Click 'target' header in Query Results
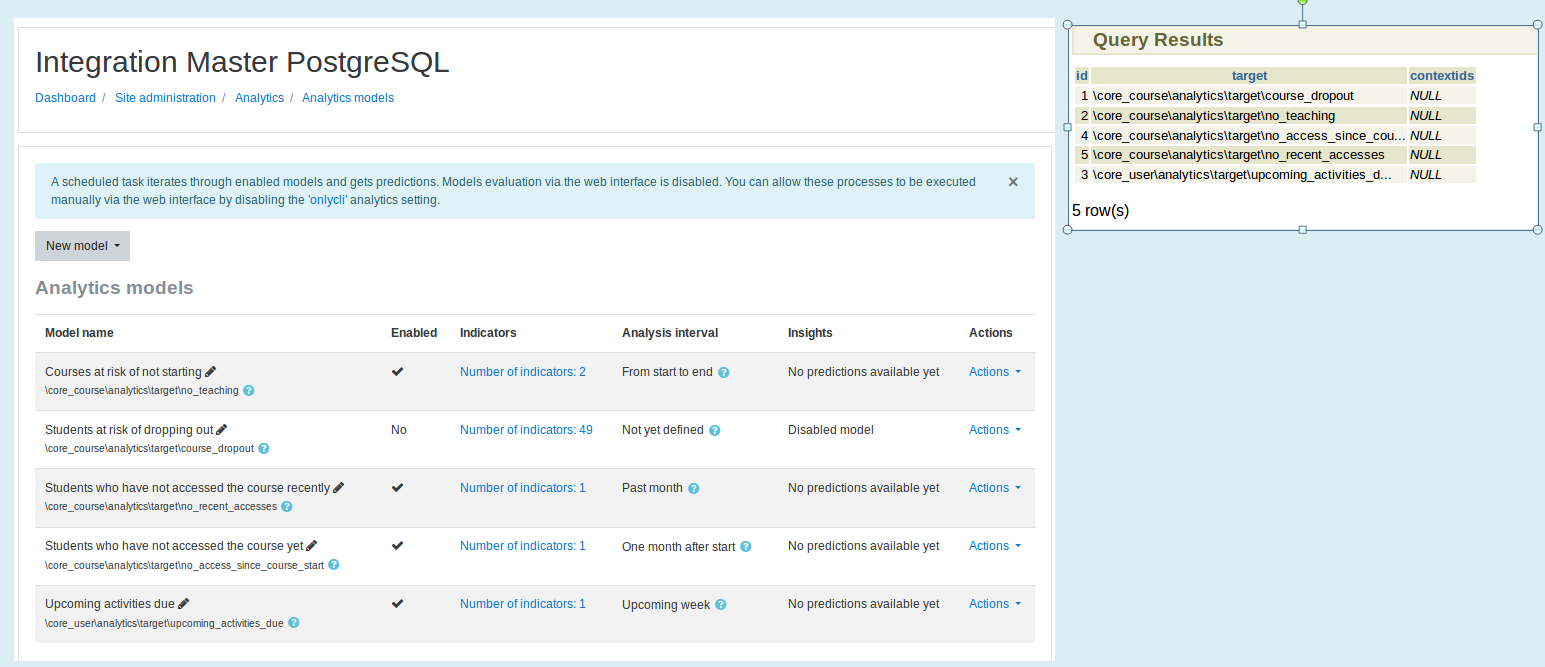Viewport: 1545px width, 667px height. pyautogui.click(x=1249, y=76)
